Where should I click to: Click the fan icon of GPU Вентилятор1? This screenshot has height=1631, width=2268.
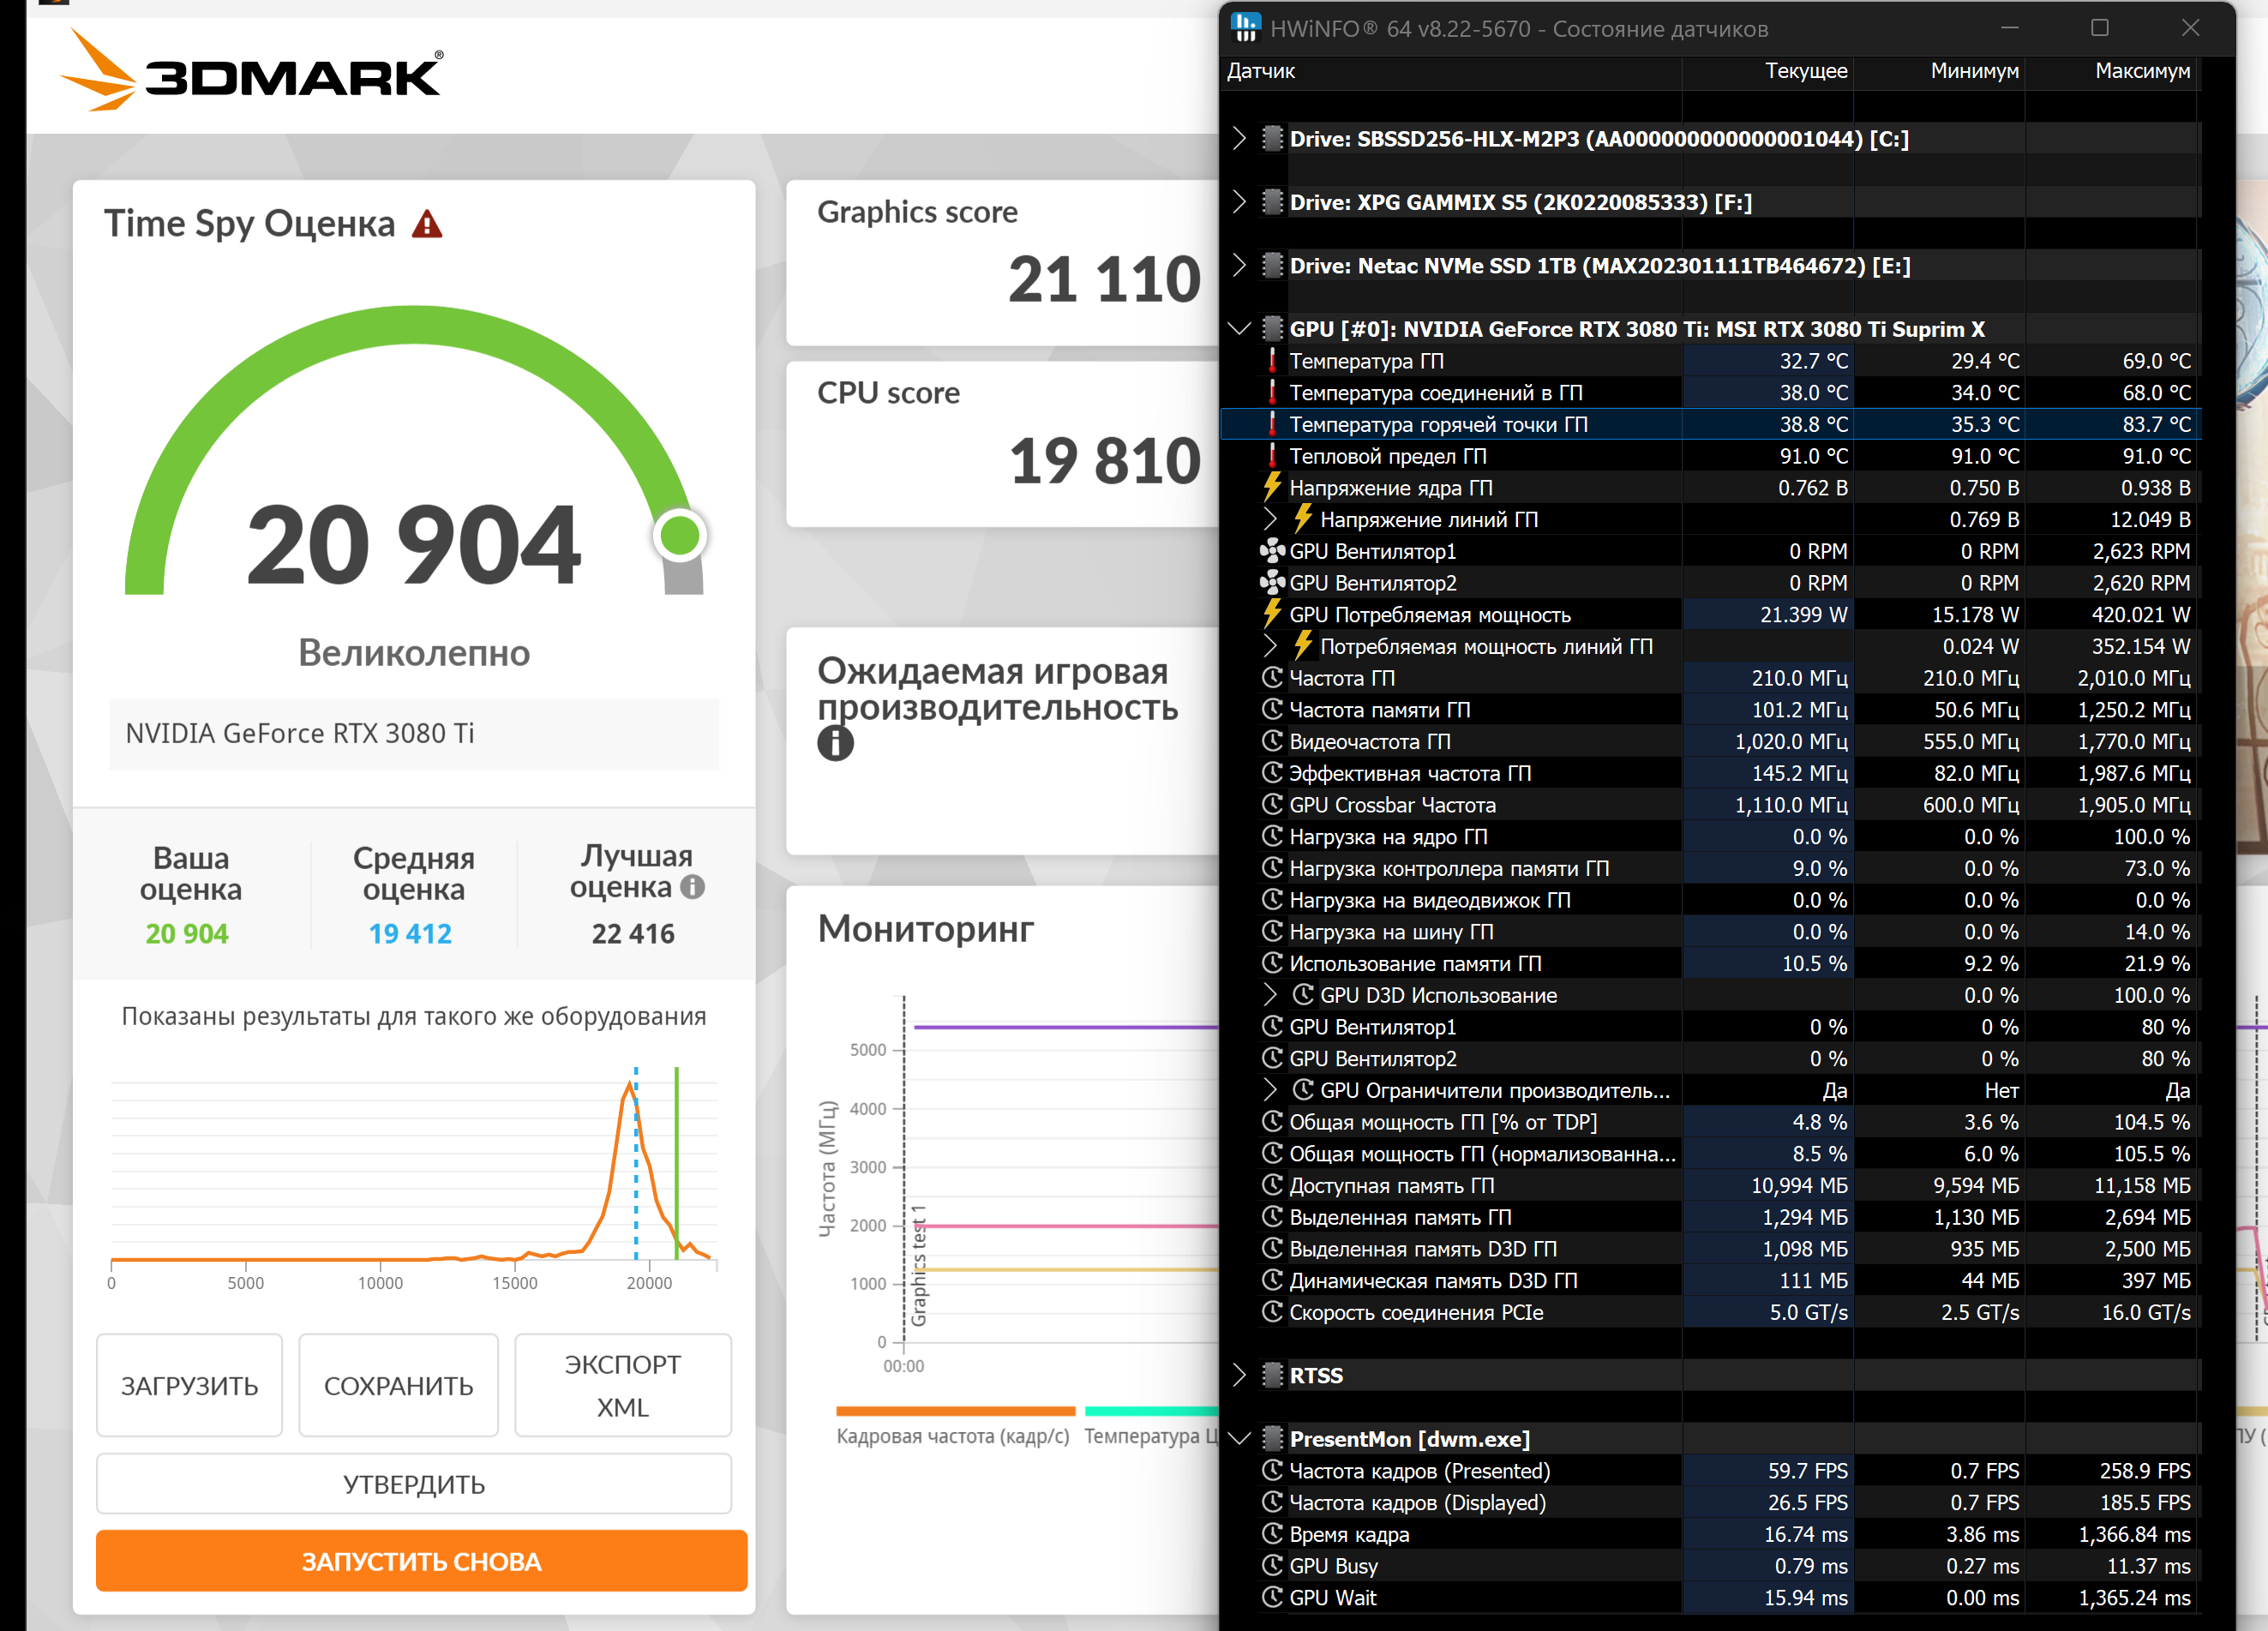pyautogui.click(x=1271, y=551)
